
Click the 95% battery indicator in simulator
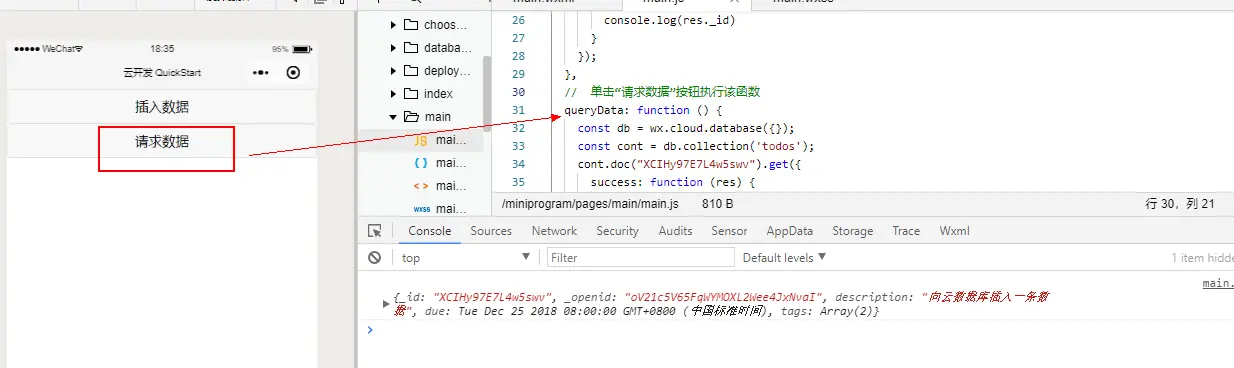tap(292, 48)
